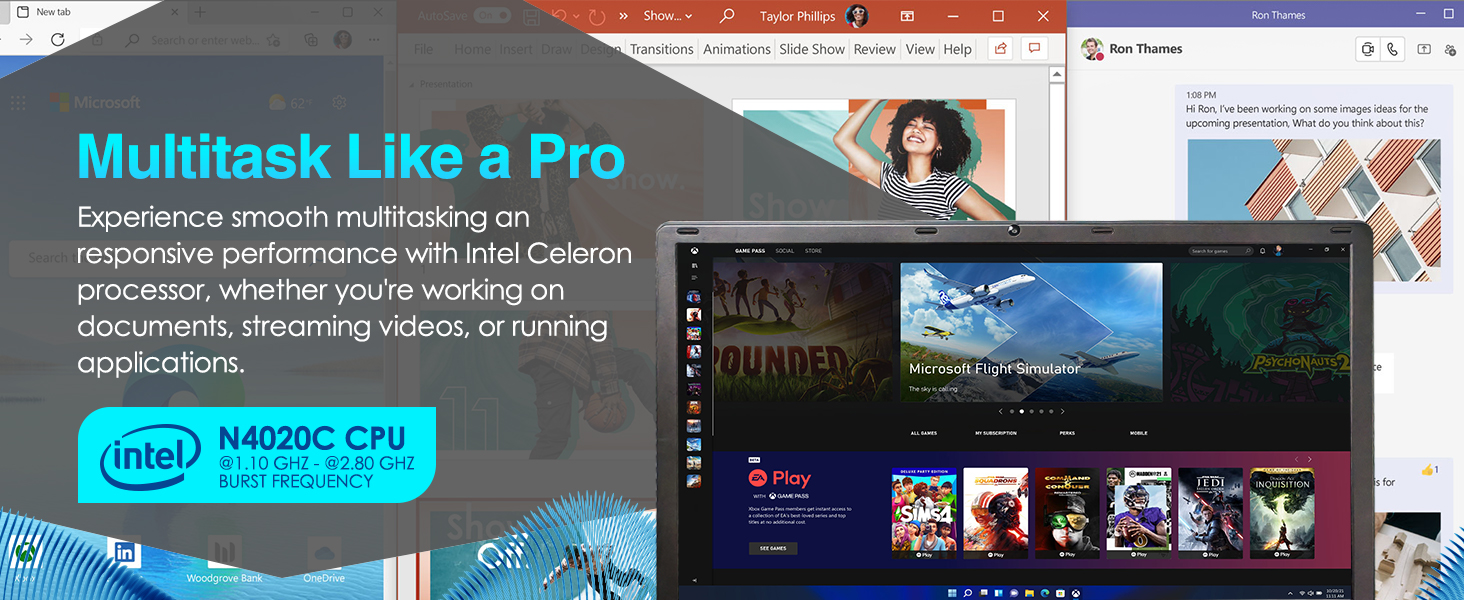Click the Teams add people icon
1464x600 pixels.
pyautogui.click(x=1450, y=49)
